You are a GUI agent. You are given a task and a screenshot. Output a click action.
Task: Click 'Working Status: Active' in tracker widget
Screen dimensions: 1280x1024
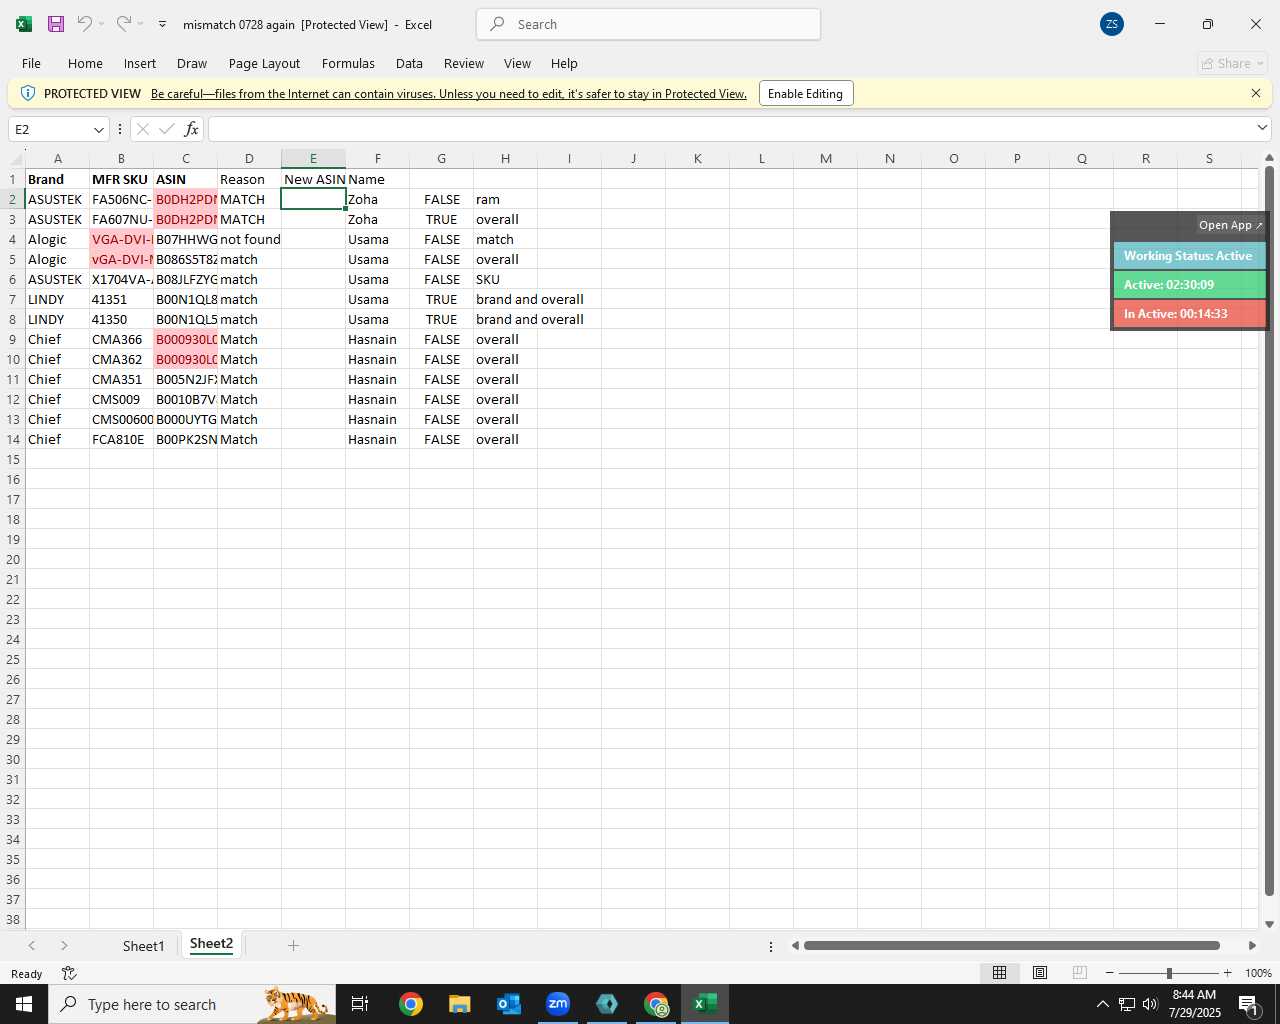(x=1189, y=256)
